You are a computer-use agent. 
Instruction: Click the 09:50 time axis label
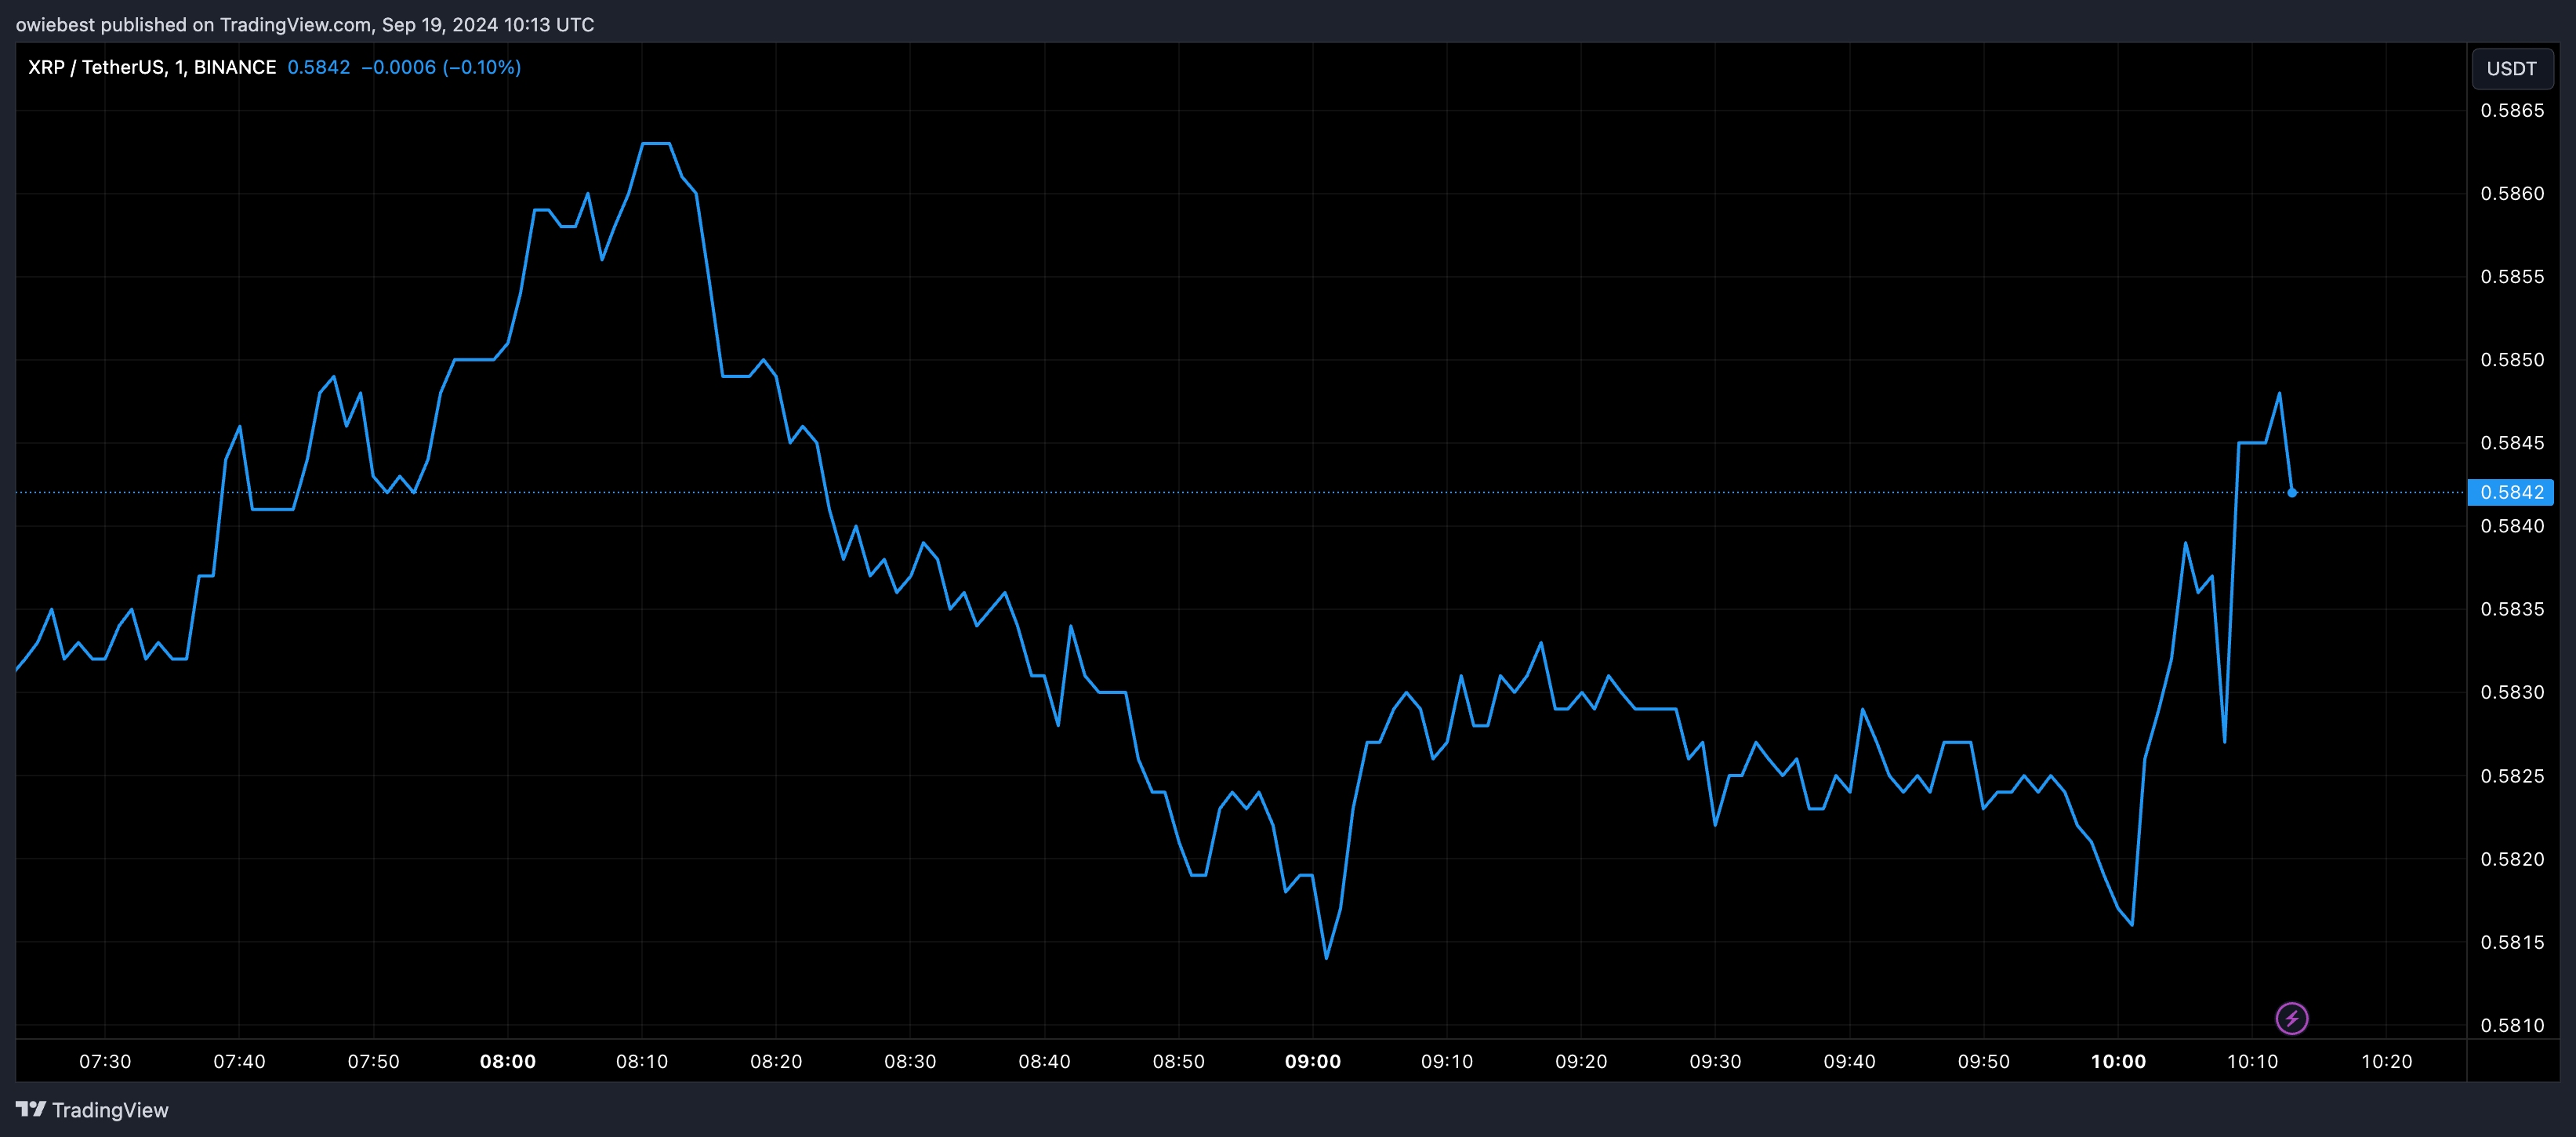pyautogui.click(x=1983, y=1061)
